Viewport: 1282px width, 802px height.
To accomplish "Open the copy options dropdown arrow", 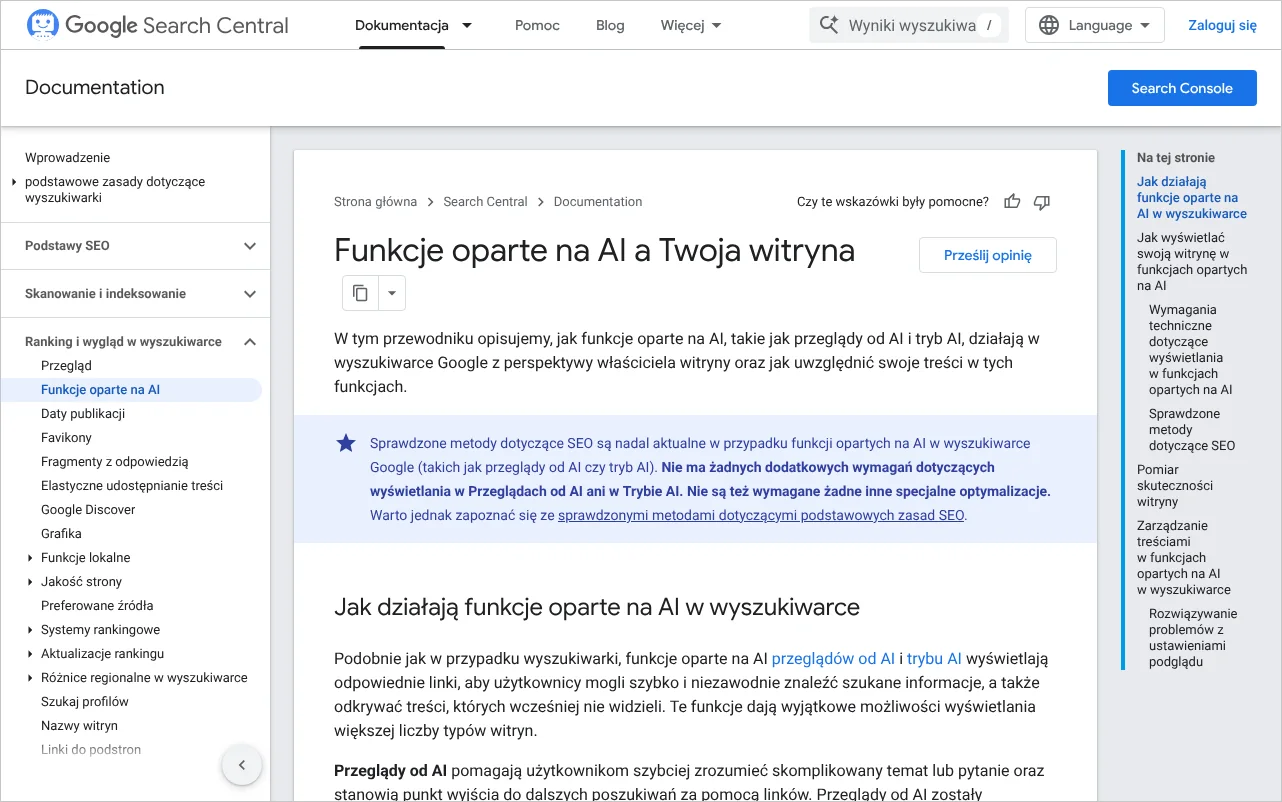I will pyautogui.click(x=392, y=293).
